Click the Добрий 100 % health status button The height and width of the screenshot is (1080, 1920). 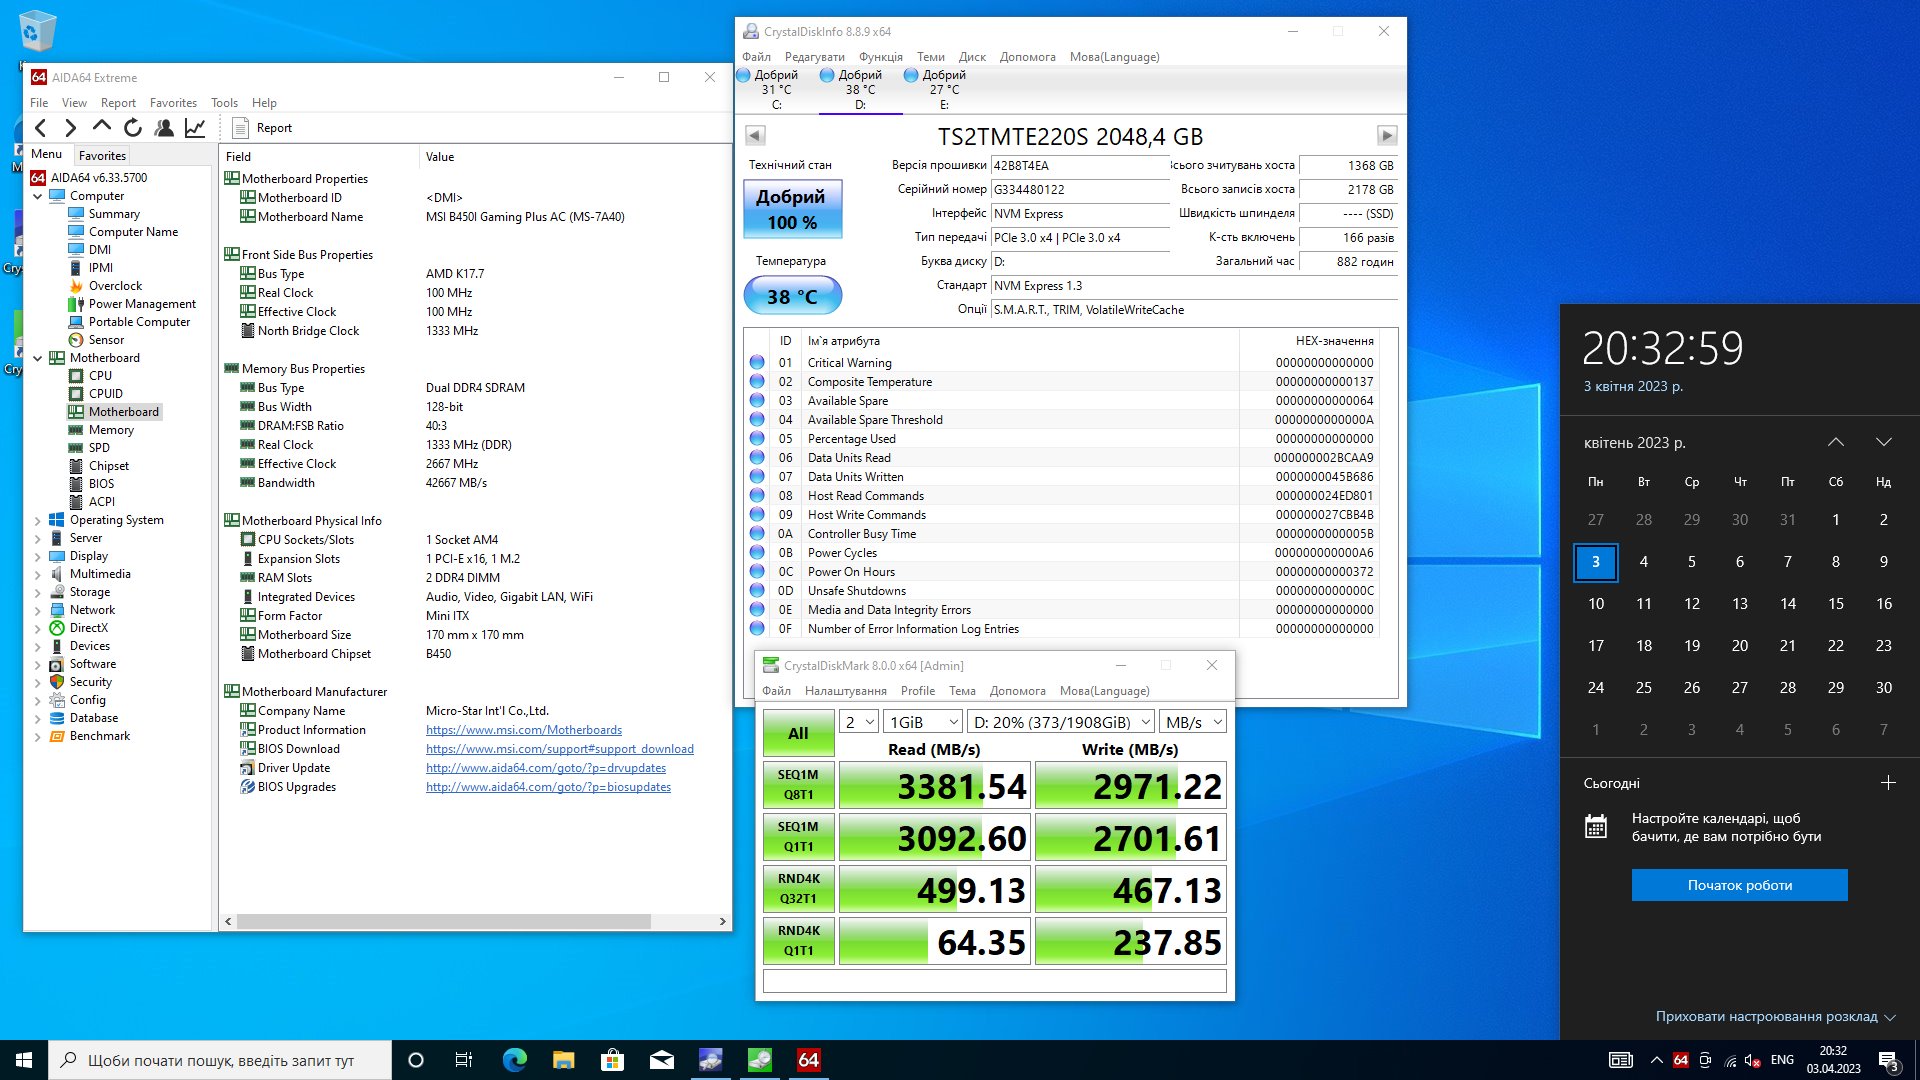tap(793, 209)
